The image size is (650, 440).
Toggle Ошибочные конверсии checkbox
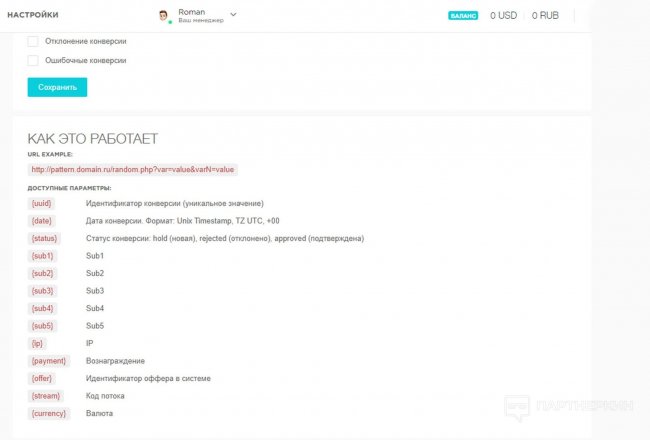pyautogui.click(x=33, y=60)
